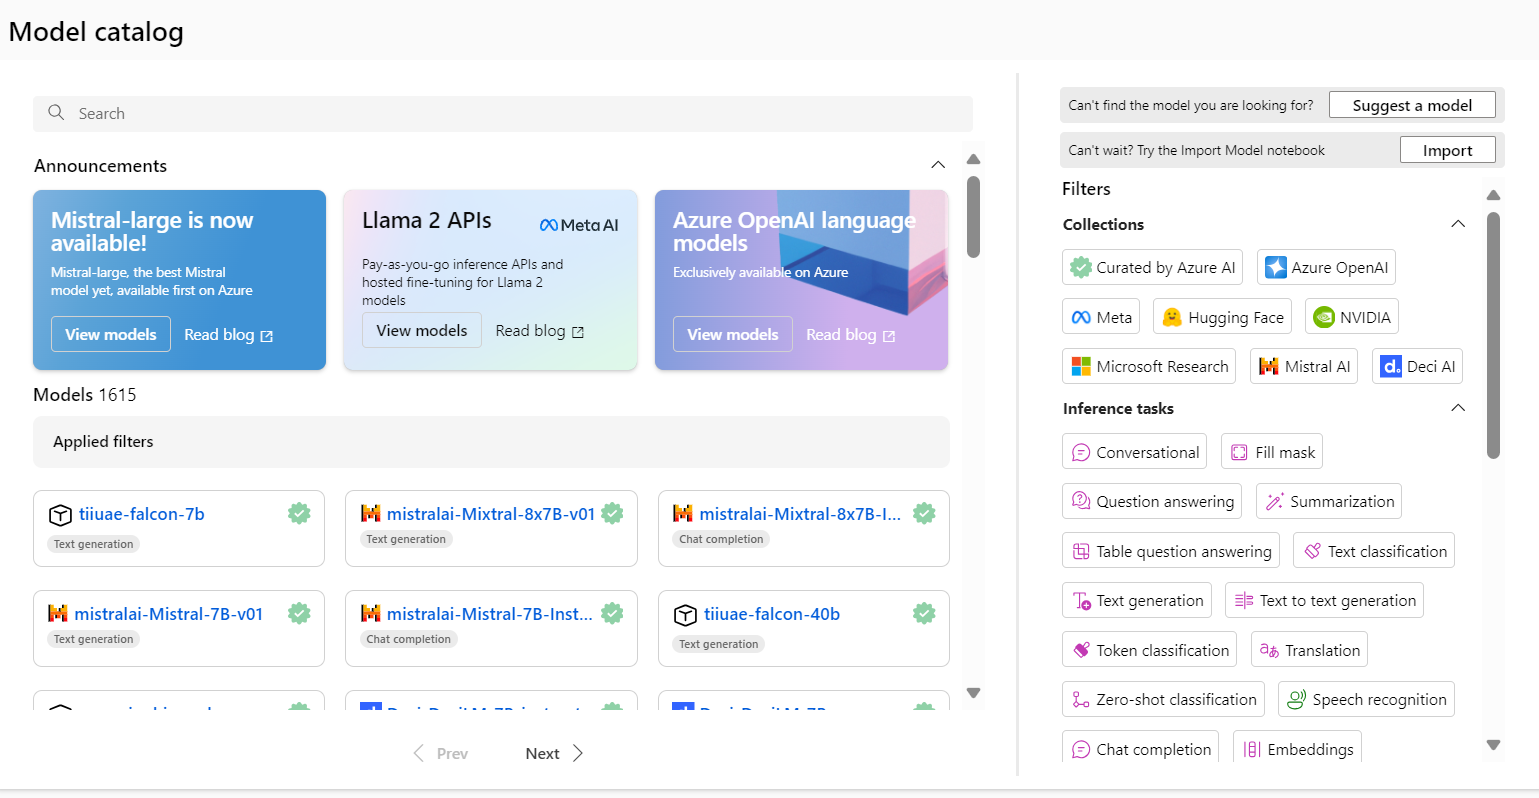Click the Meta infinity logo icon
Image resolution: width=1539 pixels, height=798 pixels.
[x=1081, y=317]
